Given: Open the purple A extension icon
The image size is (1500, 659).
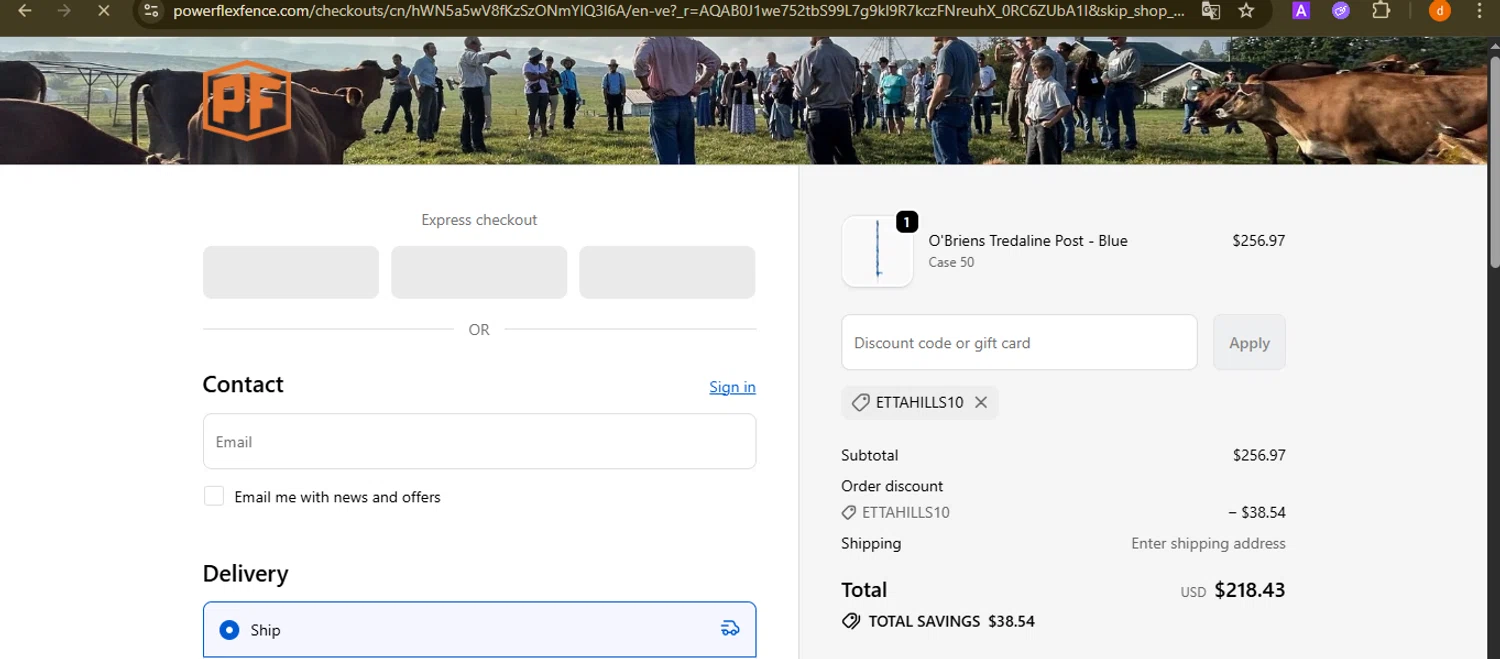Looking at the screenshot, I should tap(1301, 11).
